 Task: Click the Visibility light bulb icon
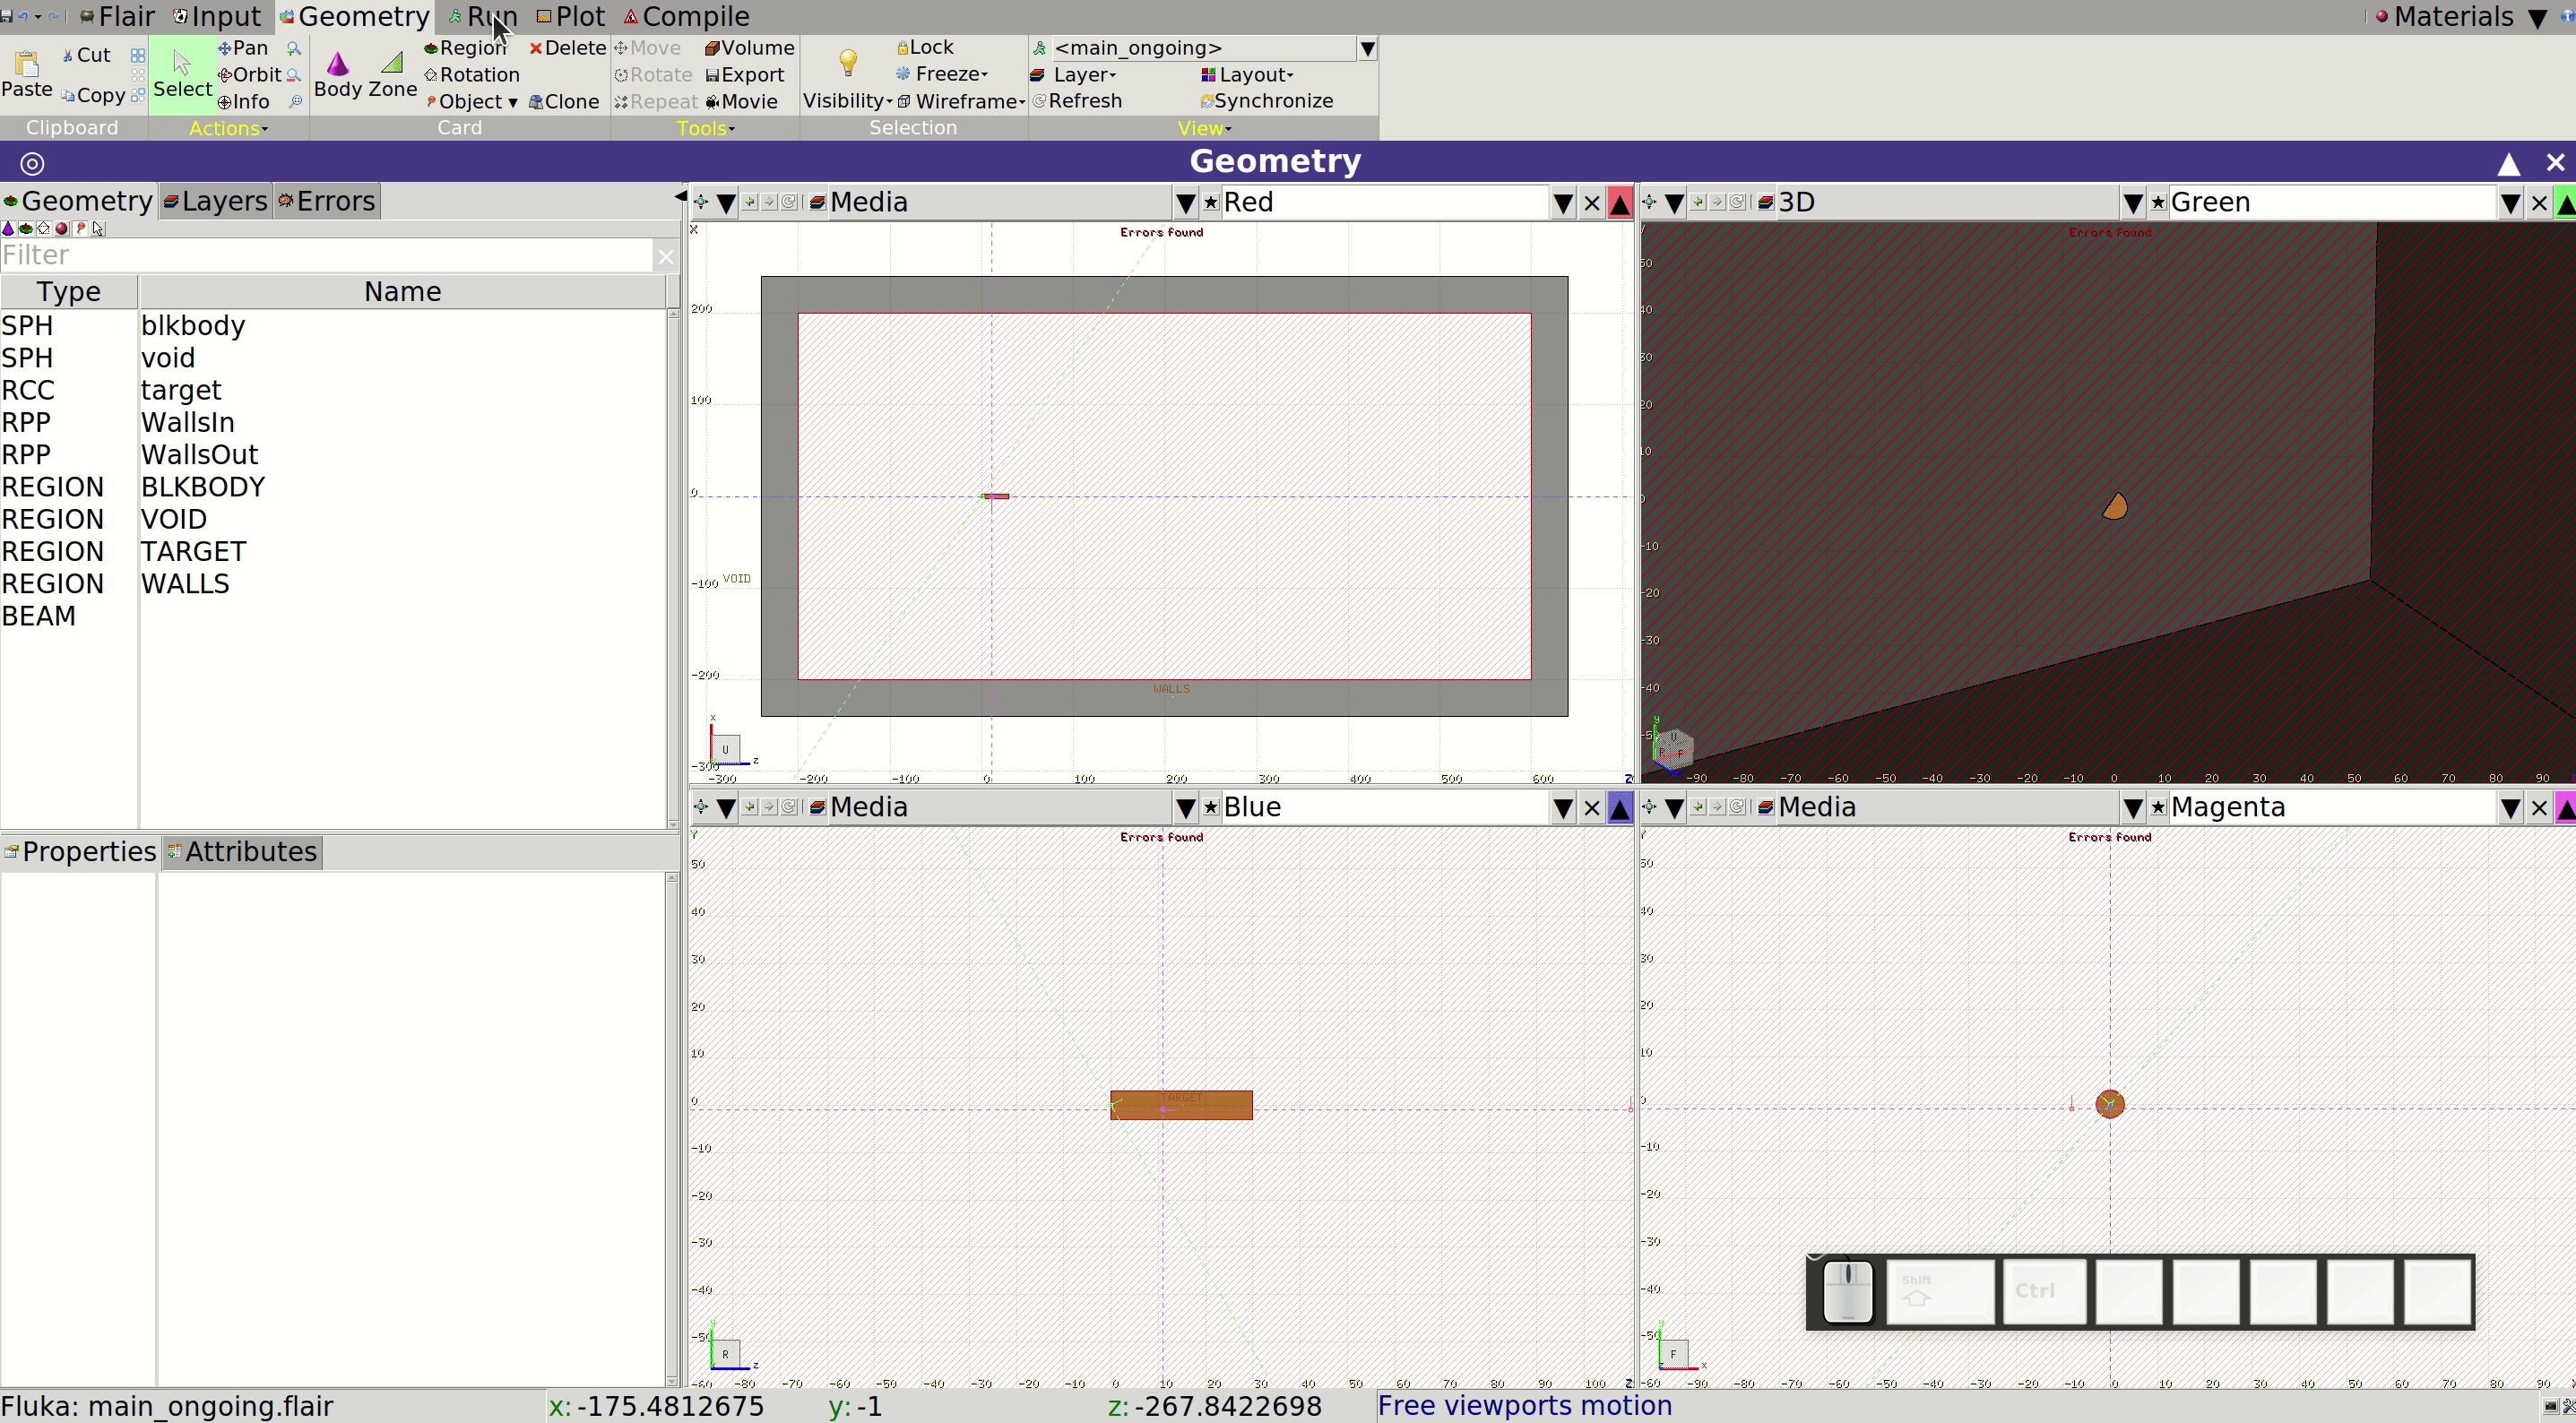pyautogui.click(x=848, y=63)
